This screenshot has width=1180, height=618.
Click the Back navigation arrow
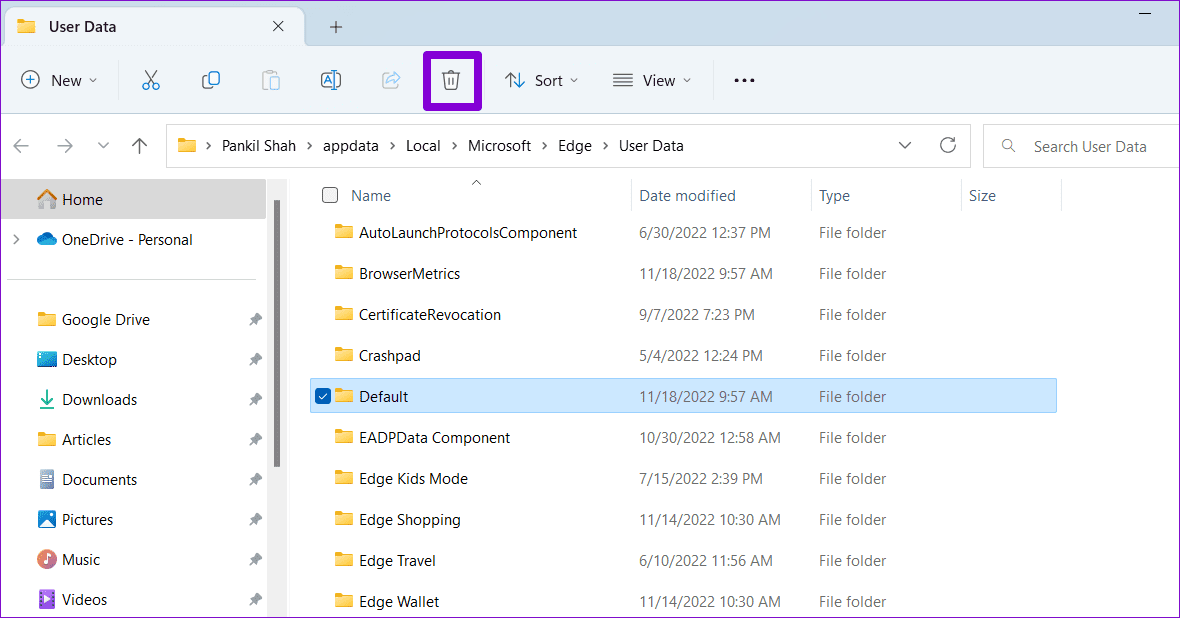(22, 146)
